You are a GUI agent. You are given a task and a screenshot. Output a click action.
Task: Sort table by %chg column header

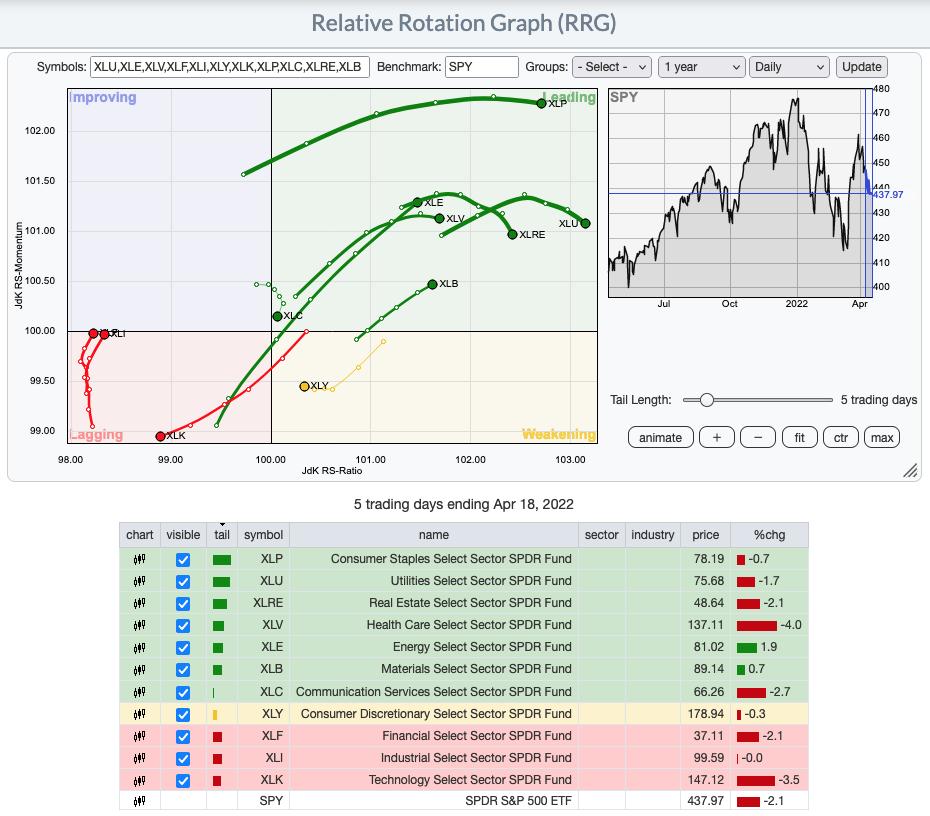coord(769,535)
